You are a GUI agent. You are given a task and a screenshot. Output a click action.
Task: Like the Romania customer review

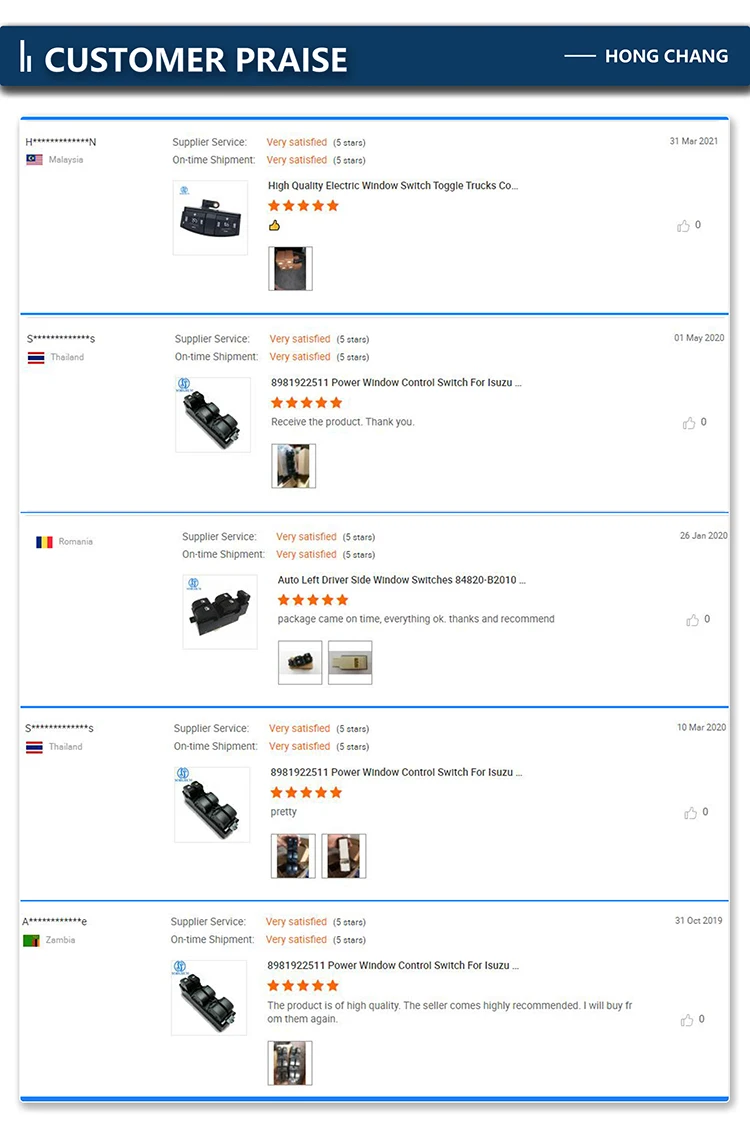pyautogui.click(x=692, y=620)
